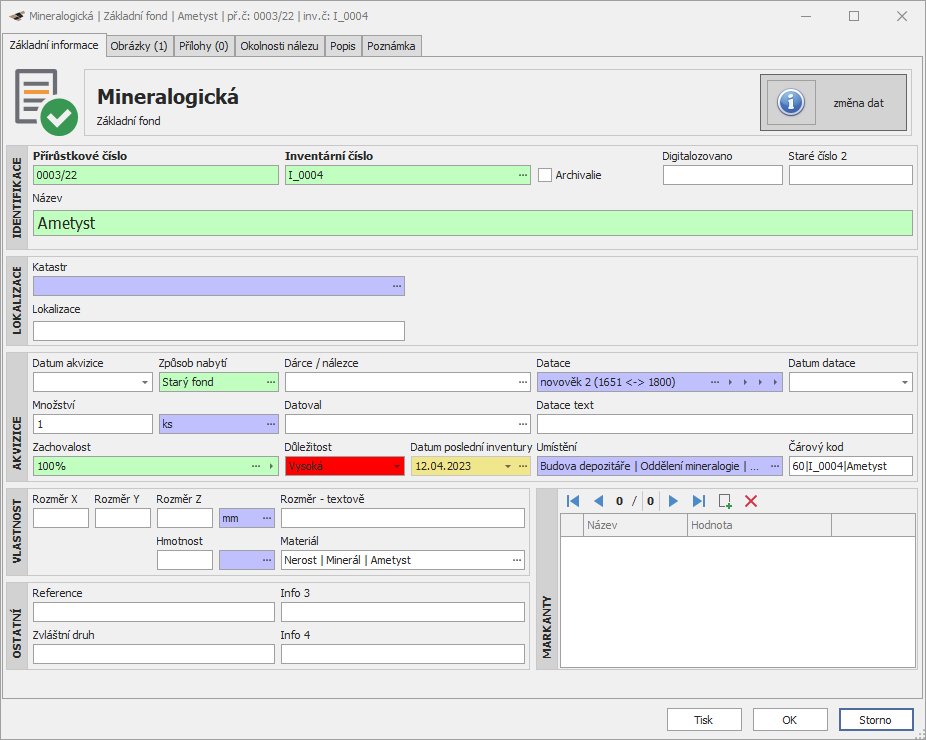Maximize the Mineralogická window
Screen dimensions: 926x740
point(854,16)
